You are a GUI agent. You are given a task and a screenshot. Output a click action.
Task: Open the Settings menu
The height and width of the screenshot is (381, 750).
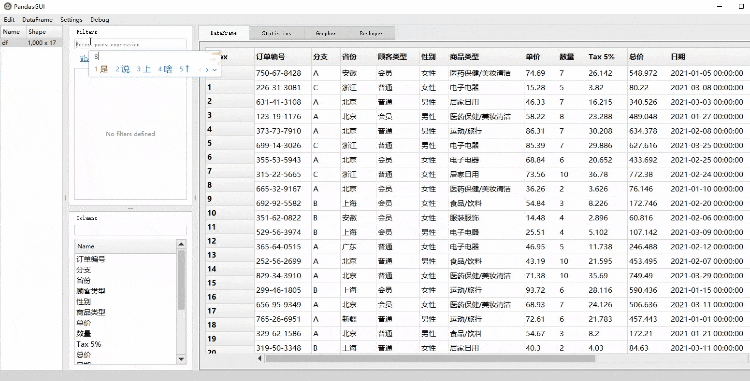71,20
